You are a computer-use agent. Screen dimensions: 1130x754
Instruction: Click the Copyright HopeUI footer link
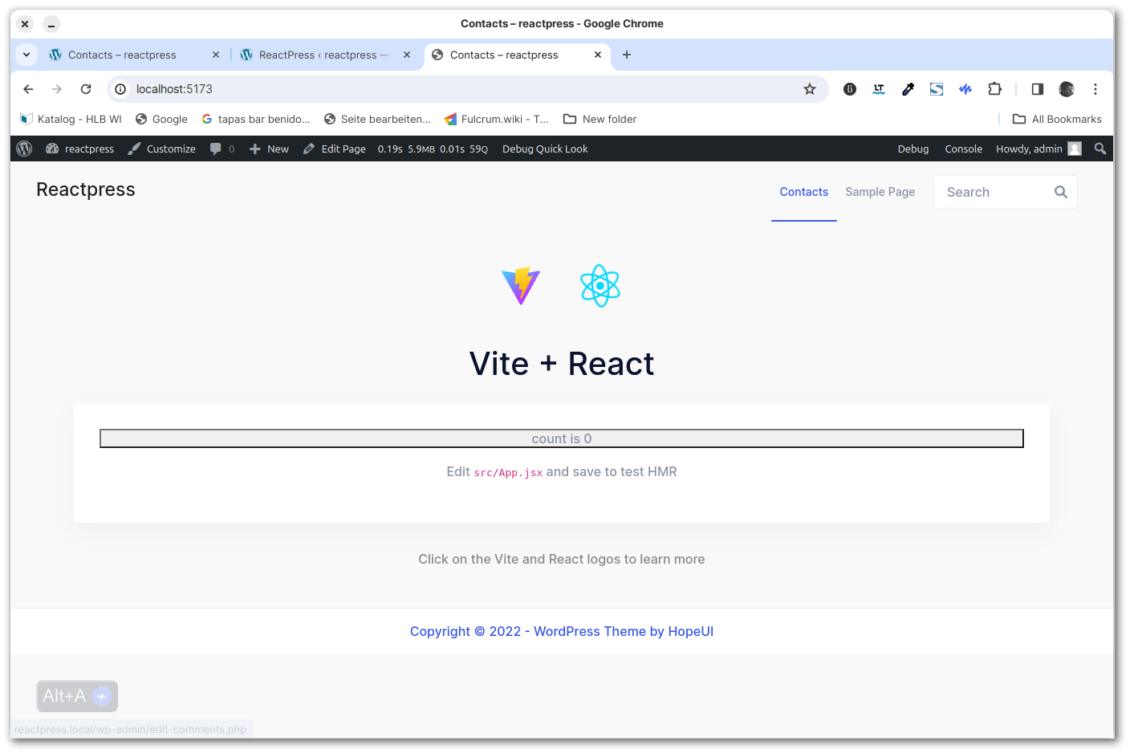click(x=561, y=631)
